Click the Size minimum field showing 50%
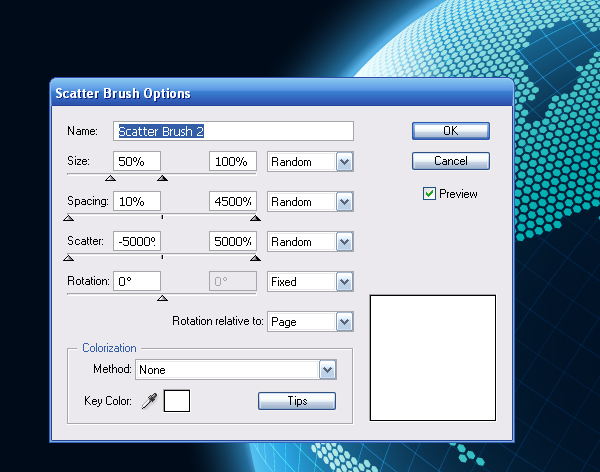This screenshot has height=472, width=600. pos(137,161)
